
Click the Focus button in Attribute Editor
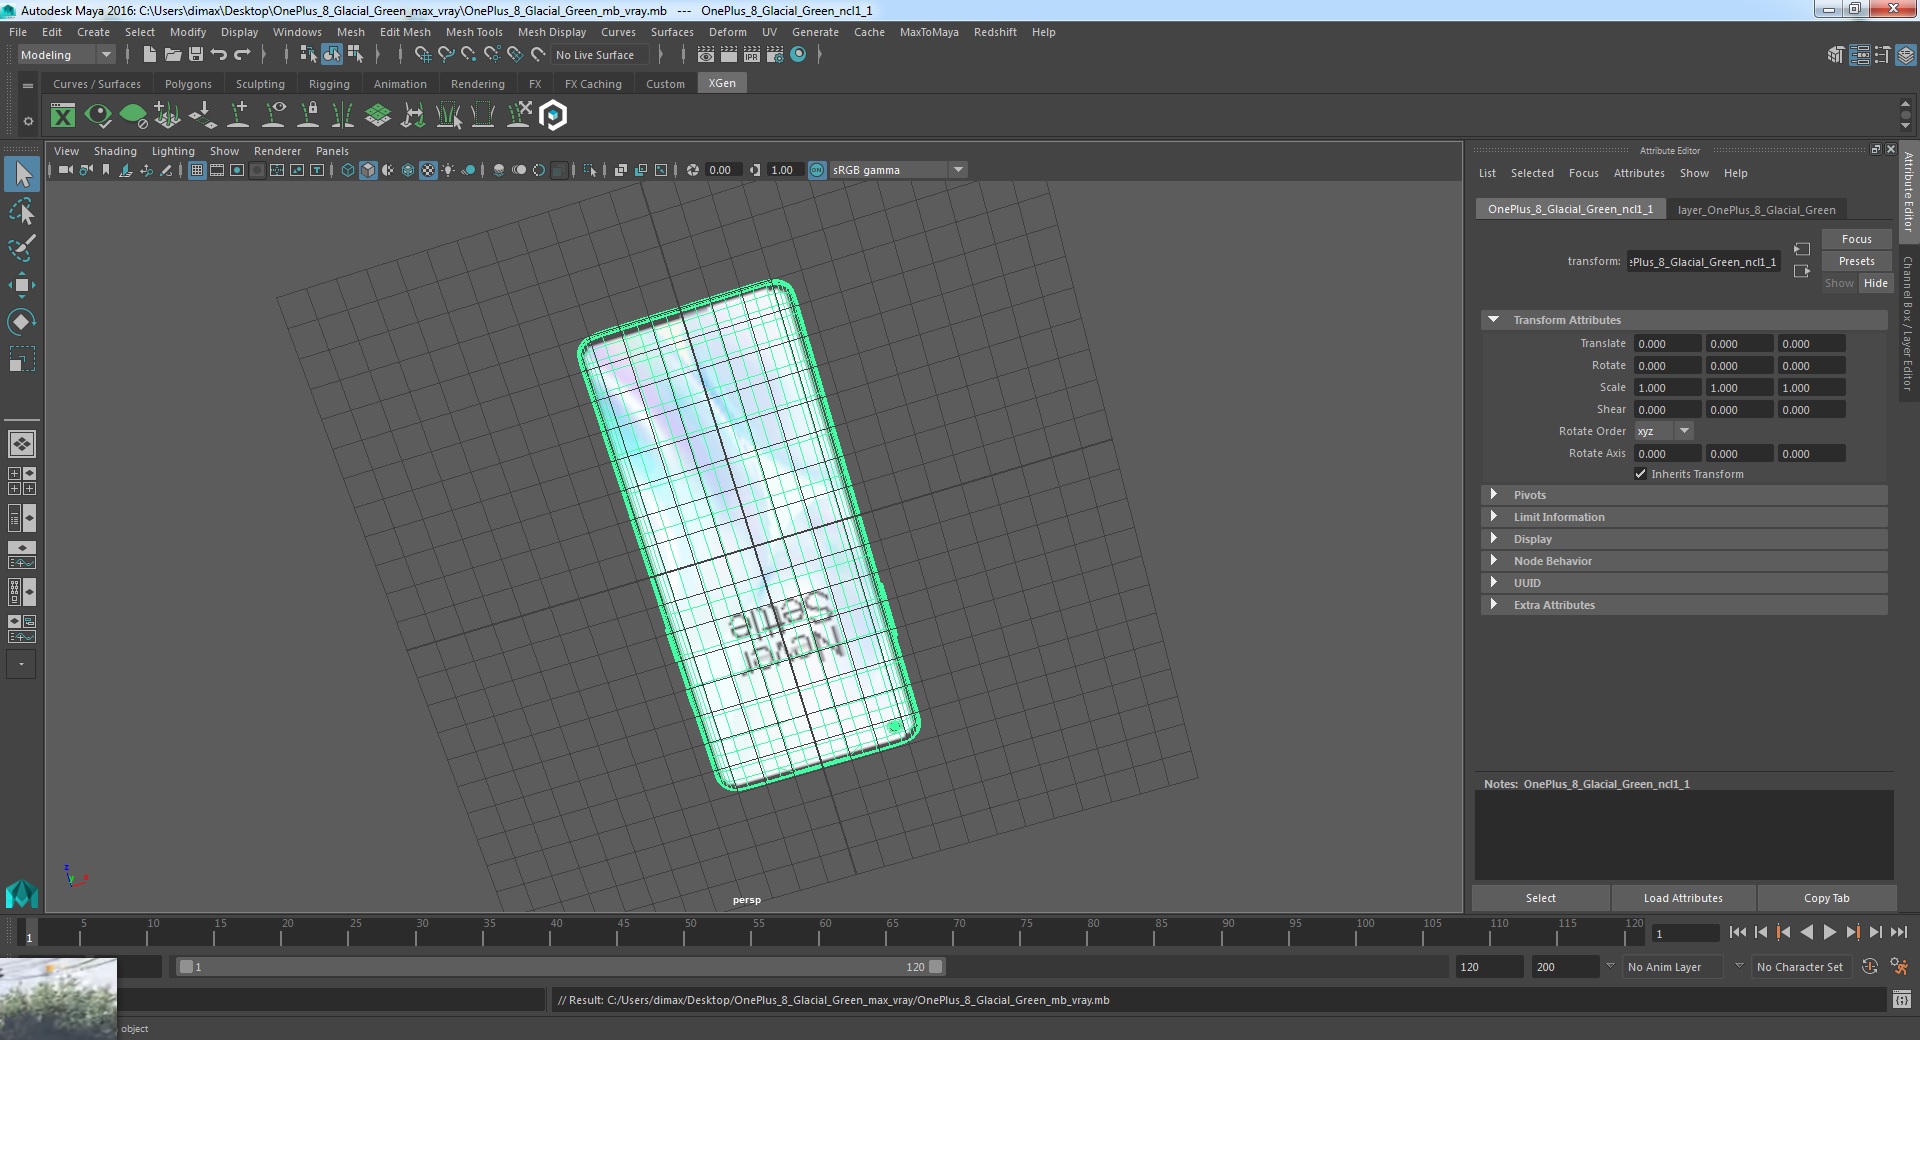tap(1856, 239)
